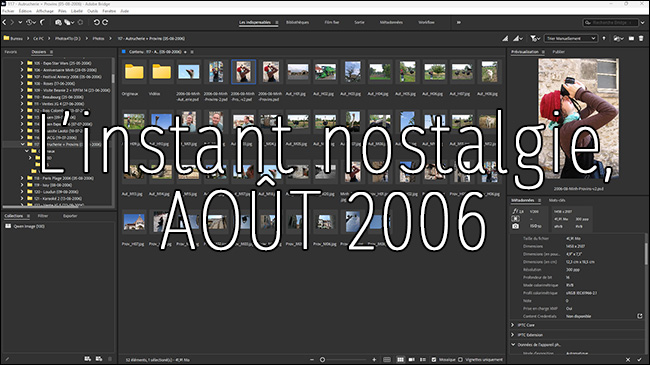The height and width of the screenshot is (365, 650).
Task: Open the Publier panel tab
Action: 558,52
